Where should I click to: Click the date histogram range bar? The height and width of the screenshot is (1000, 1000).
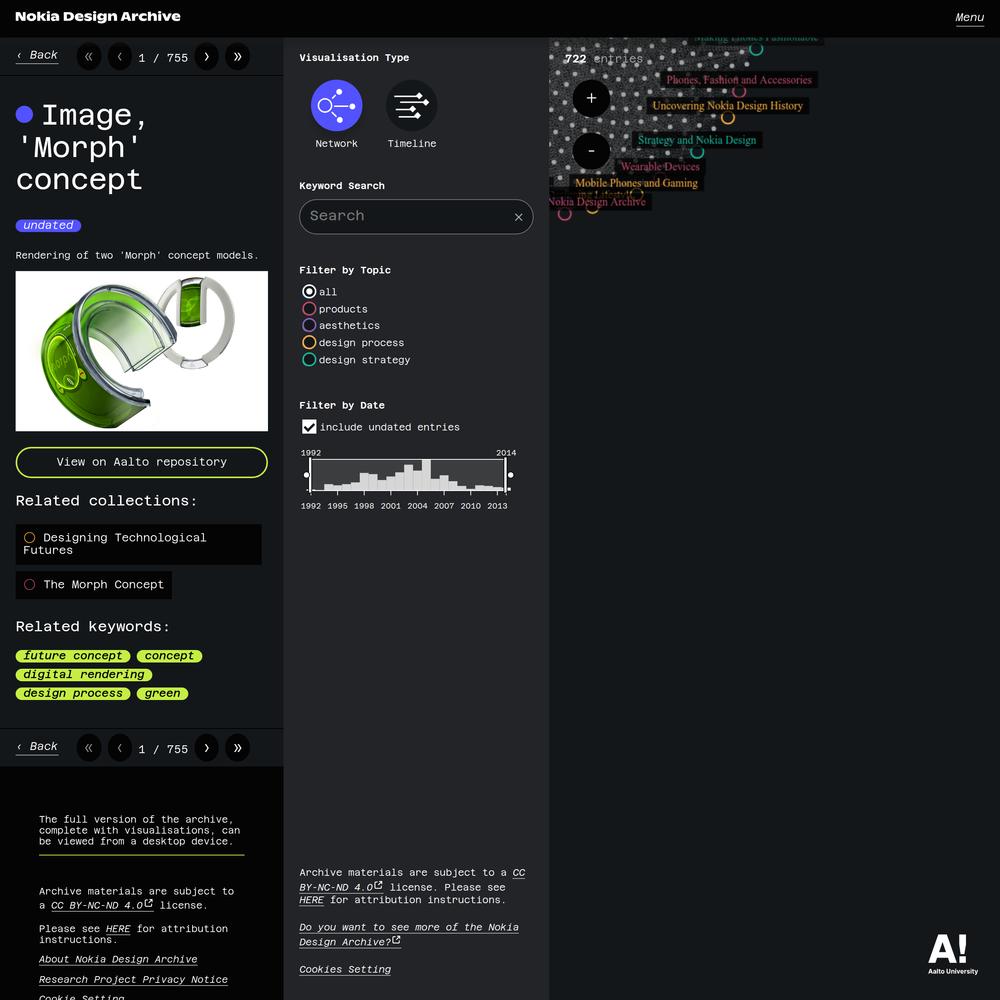(408, 475)
